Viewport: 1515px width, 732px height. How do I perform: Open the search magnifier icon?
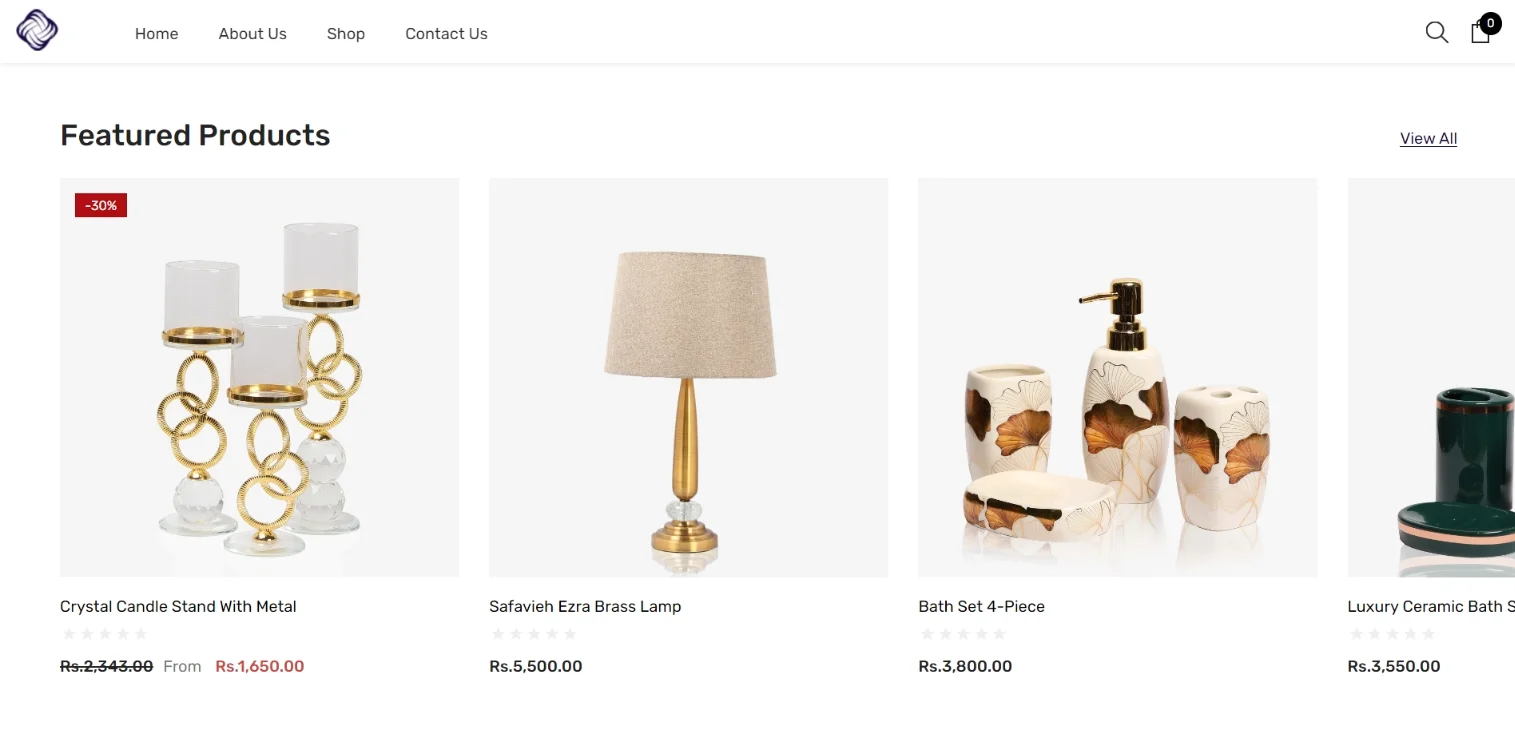point(1436,32)
